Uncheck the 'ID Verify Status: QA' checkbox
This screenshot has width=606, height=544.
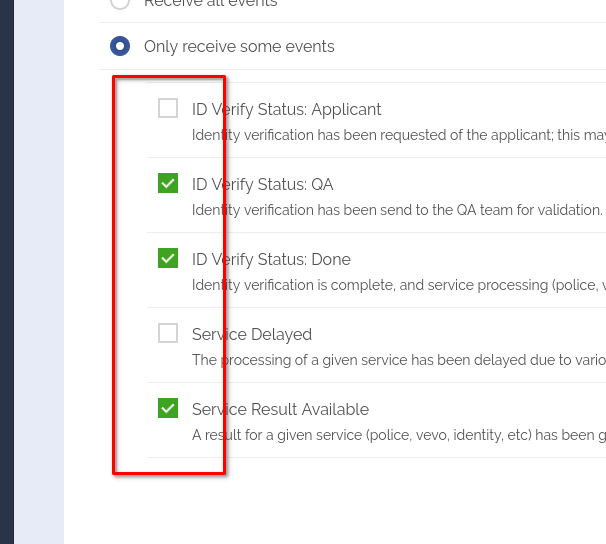click(x=168, y=184)
